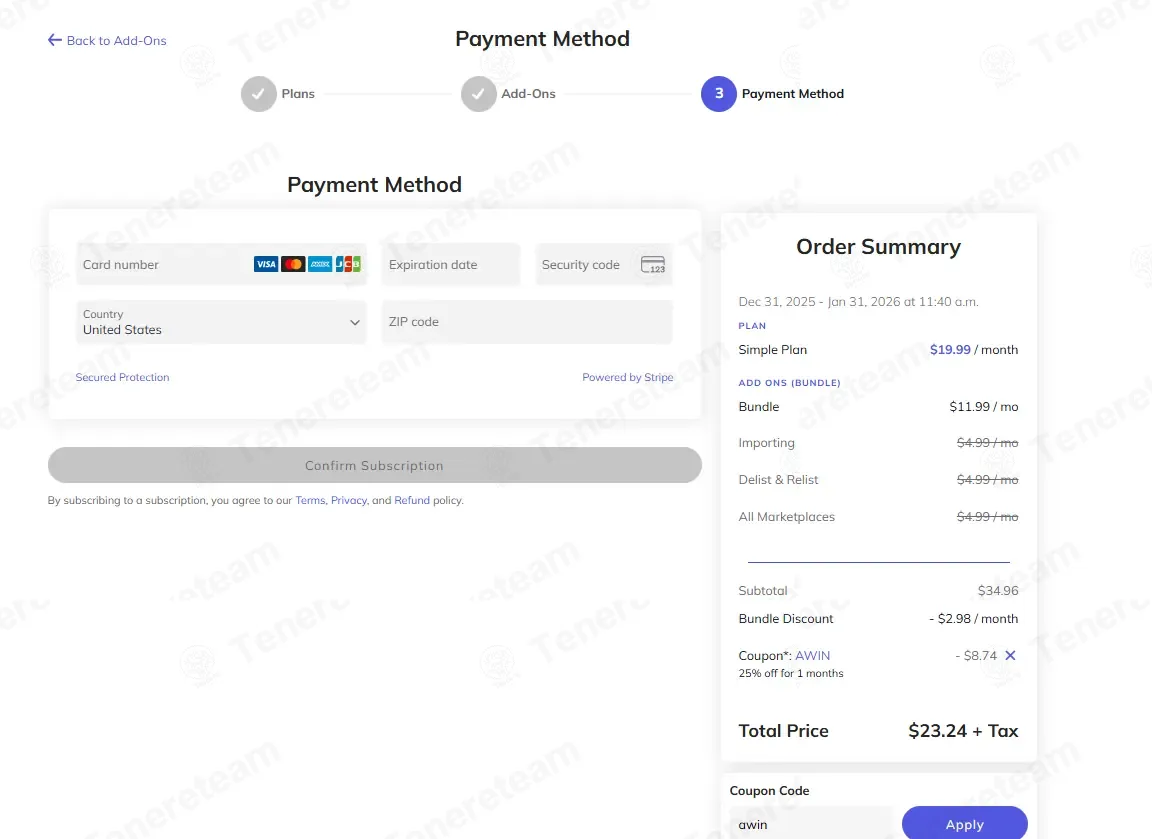Expand the country list chevron arrow
The height and width of the screenshot is (839, 1152).
pyautogui.click(x=355, y=323)
